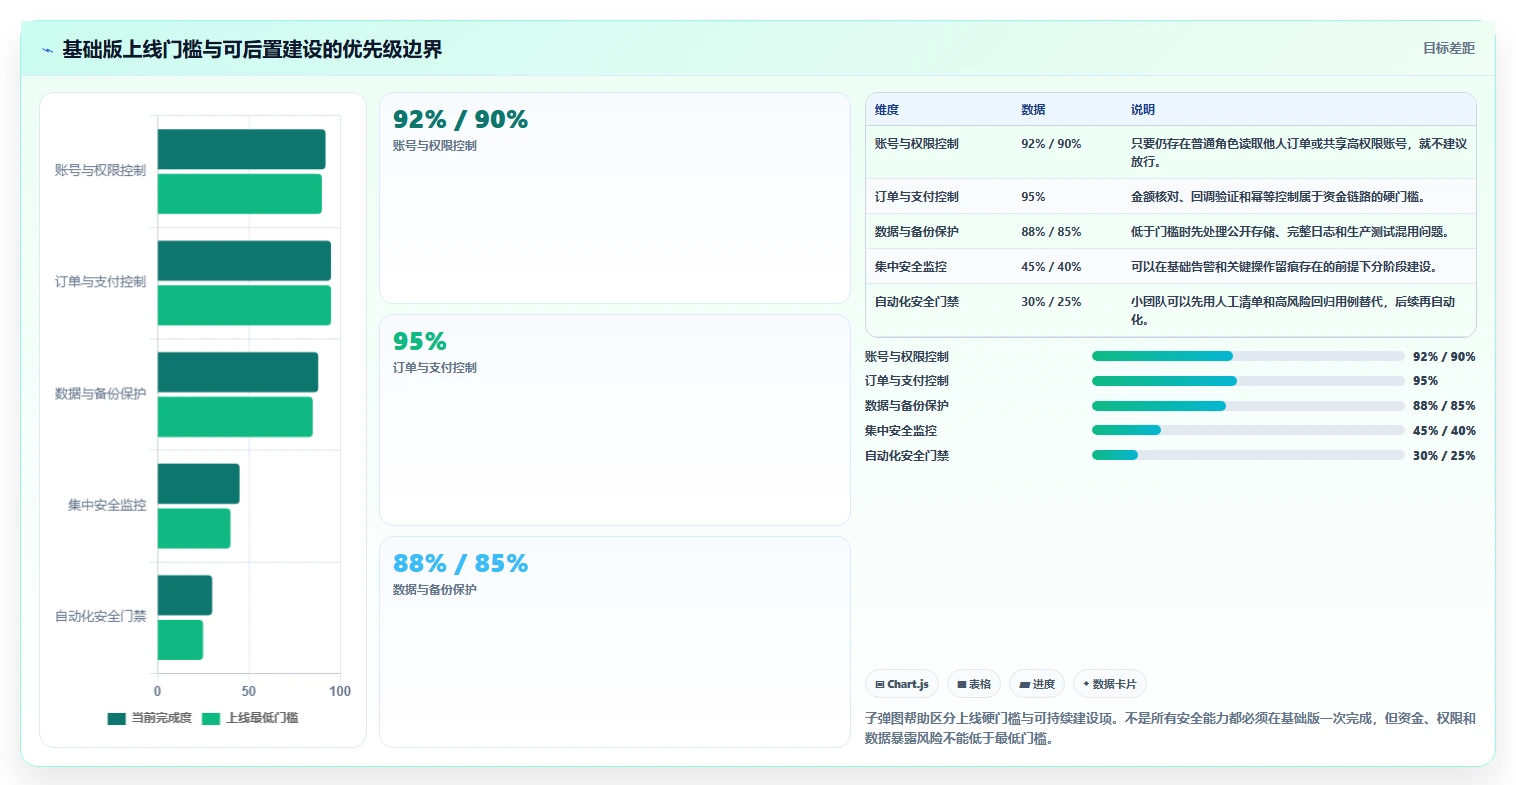Click the x-axis tick value 100
Viewport: 1516px width, 785px height.
click(x=340, y=691)
